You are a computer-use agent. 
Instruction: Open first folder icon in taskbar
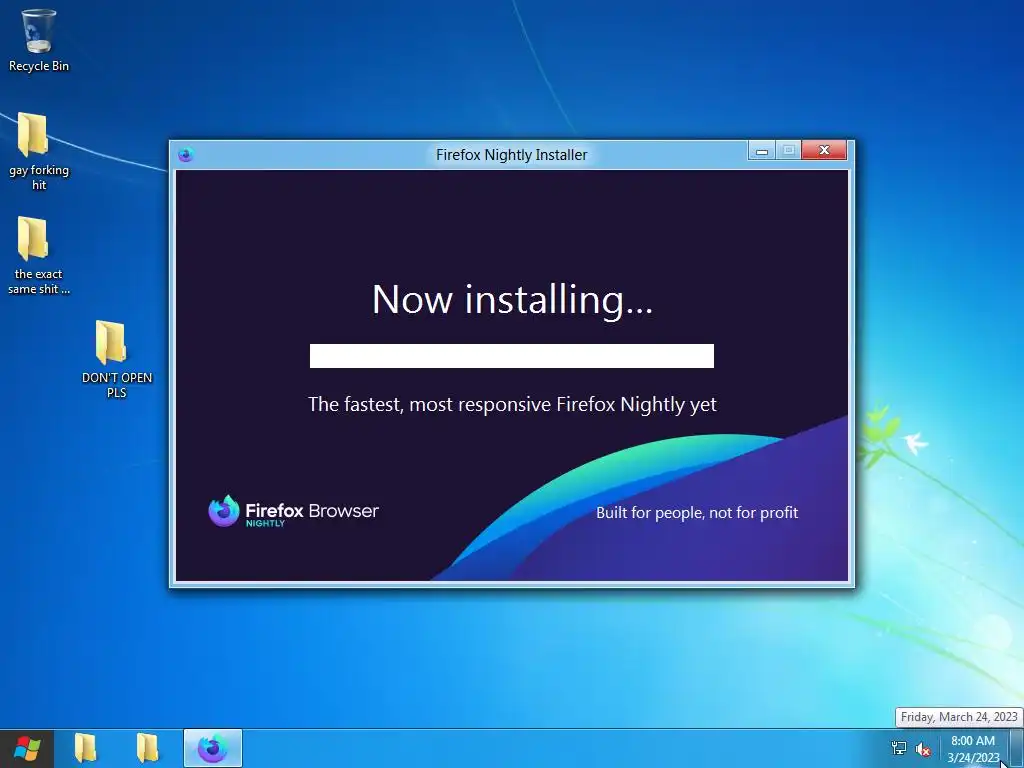[86, 748]
